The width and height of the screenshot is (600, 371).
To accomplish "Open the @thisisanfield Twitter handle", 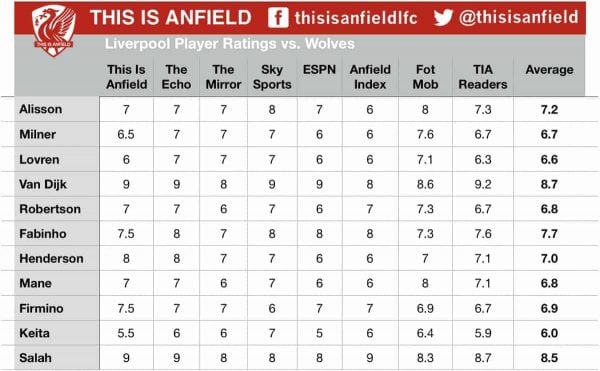I will coord(518,17).
